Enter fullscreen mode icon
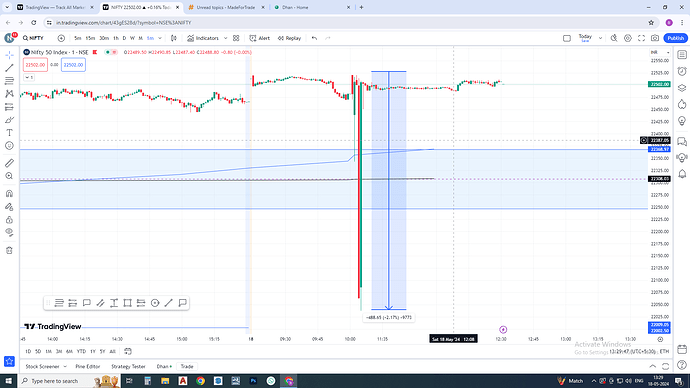 (x=641, y=38)
